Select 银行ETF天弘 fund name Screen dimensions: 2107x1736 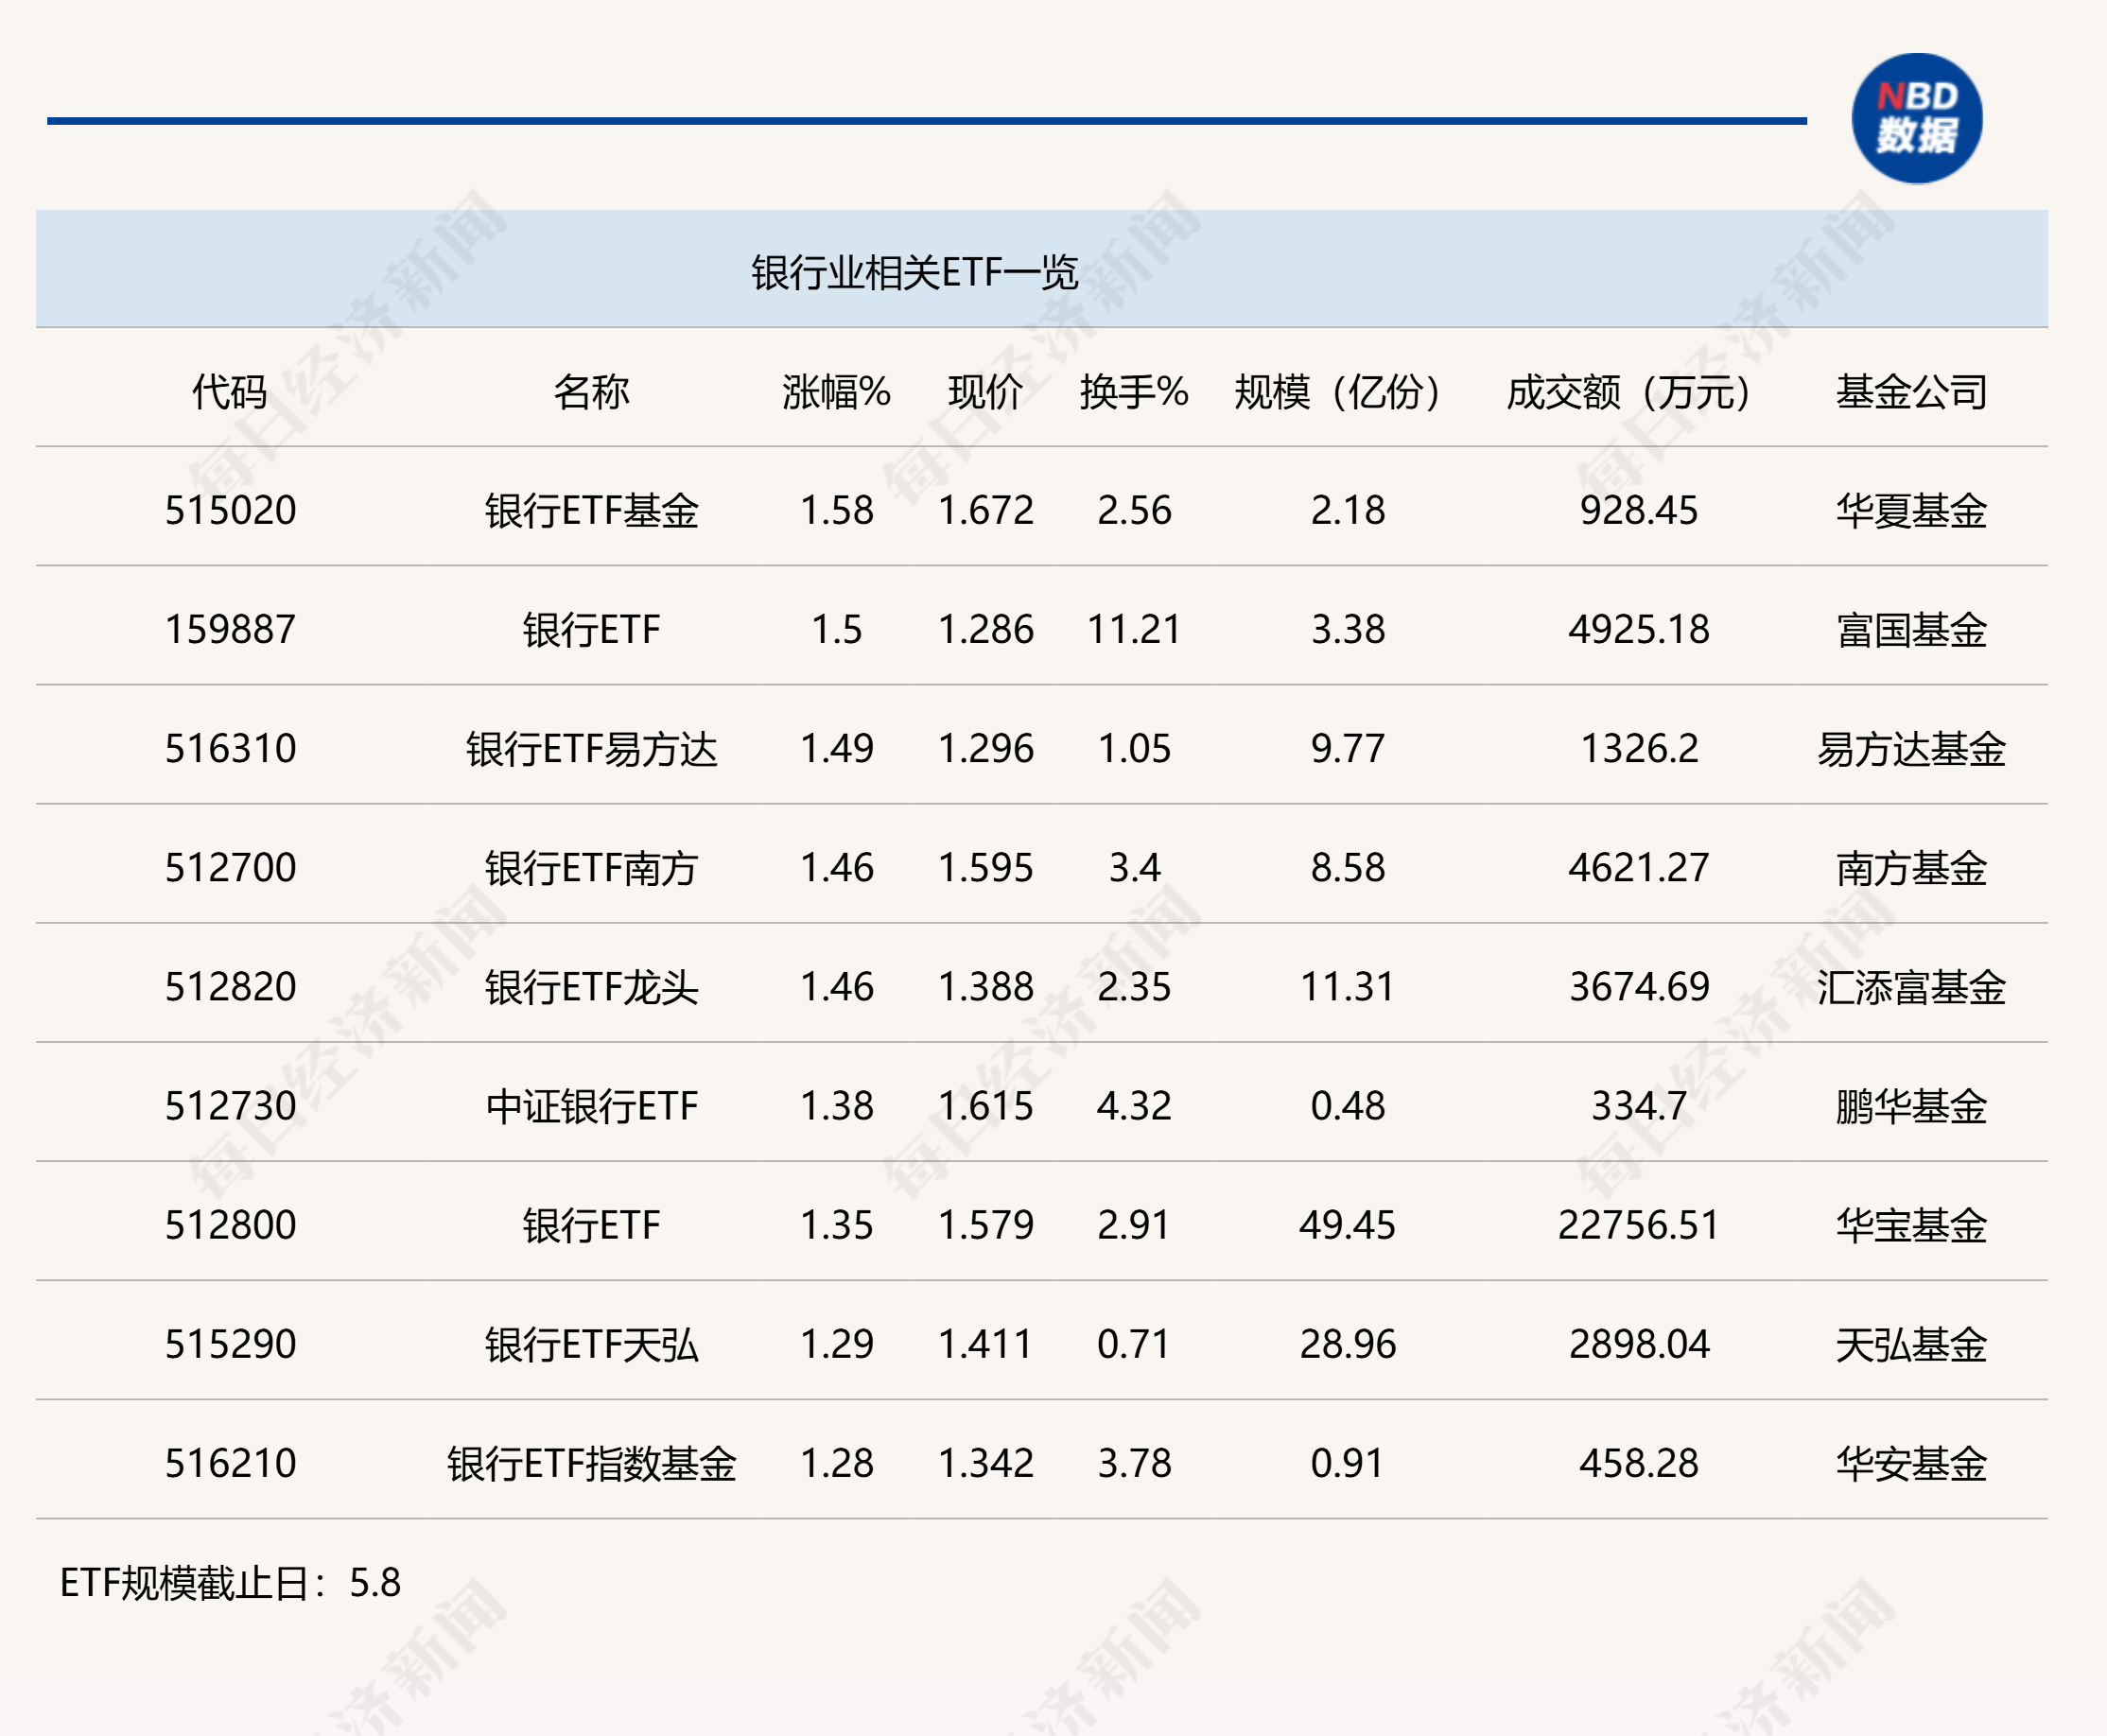click(x=591, y=1344)
